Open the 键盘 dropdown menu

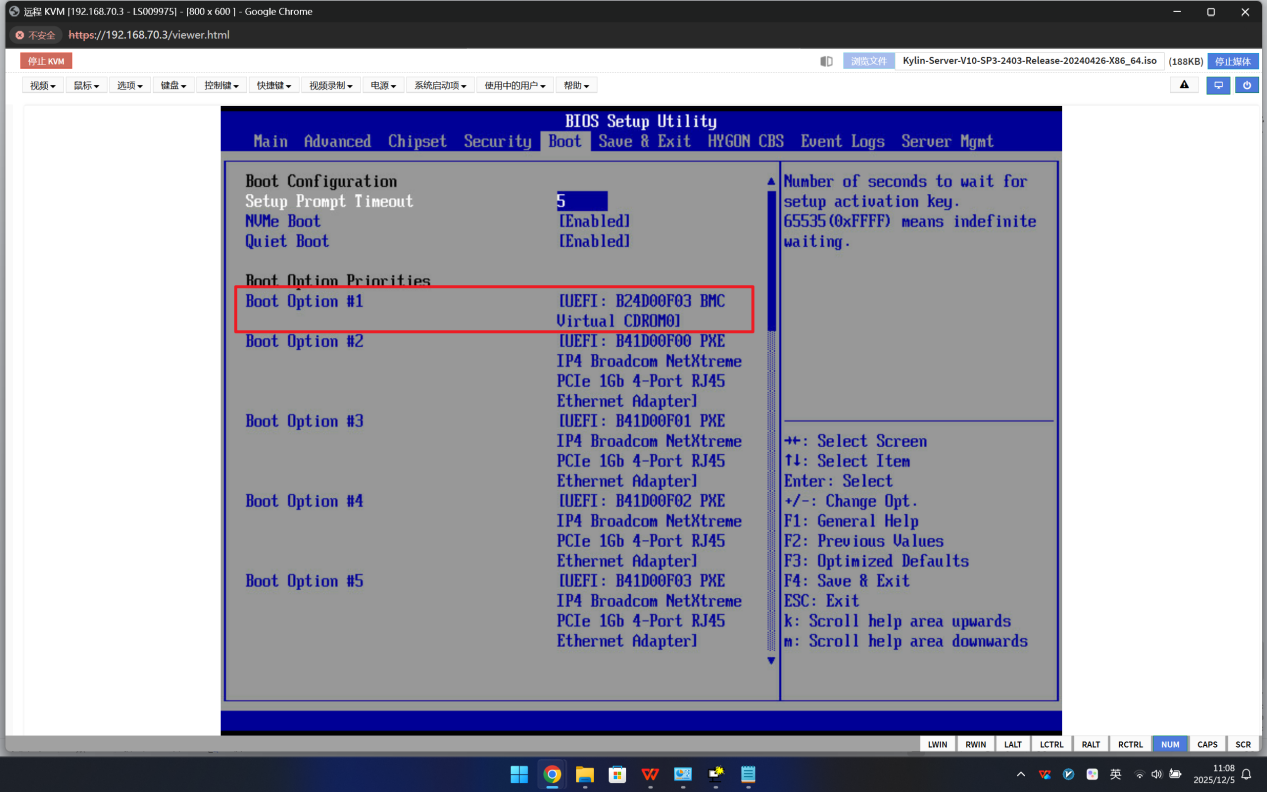tap(174, 85)
